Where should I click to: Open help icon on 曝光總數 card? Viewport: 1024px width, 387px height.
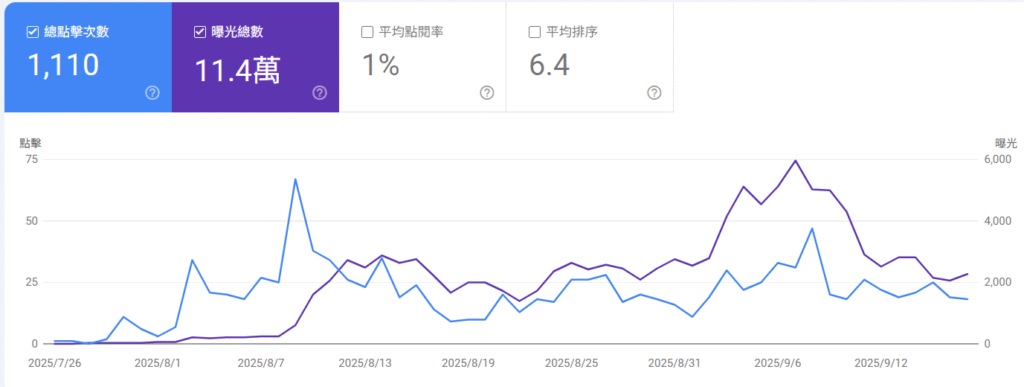(319, 93)
